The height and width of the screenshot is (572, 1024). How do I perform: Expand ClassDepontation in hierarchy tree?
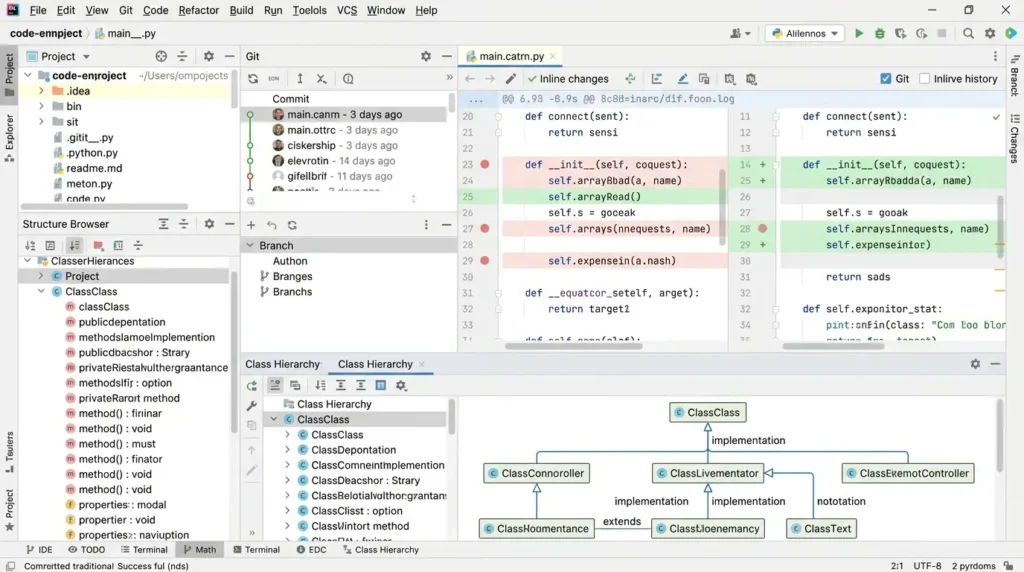(287, 450)
